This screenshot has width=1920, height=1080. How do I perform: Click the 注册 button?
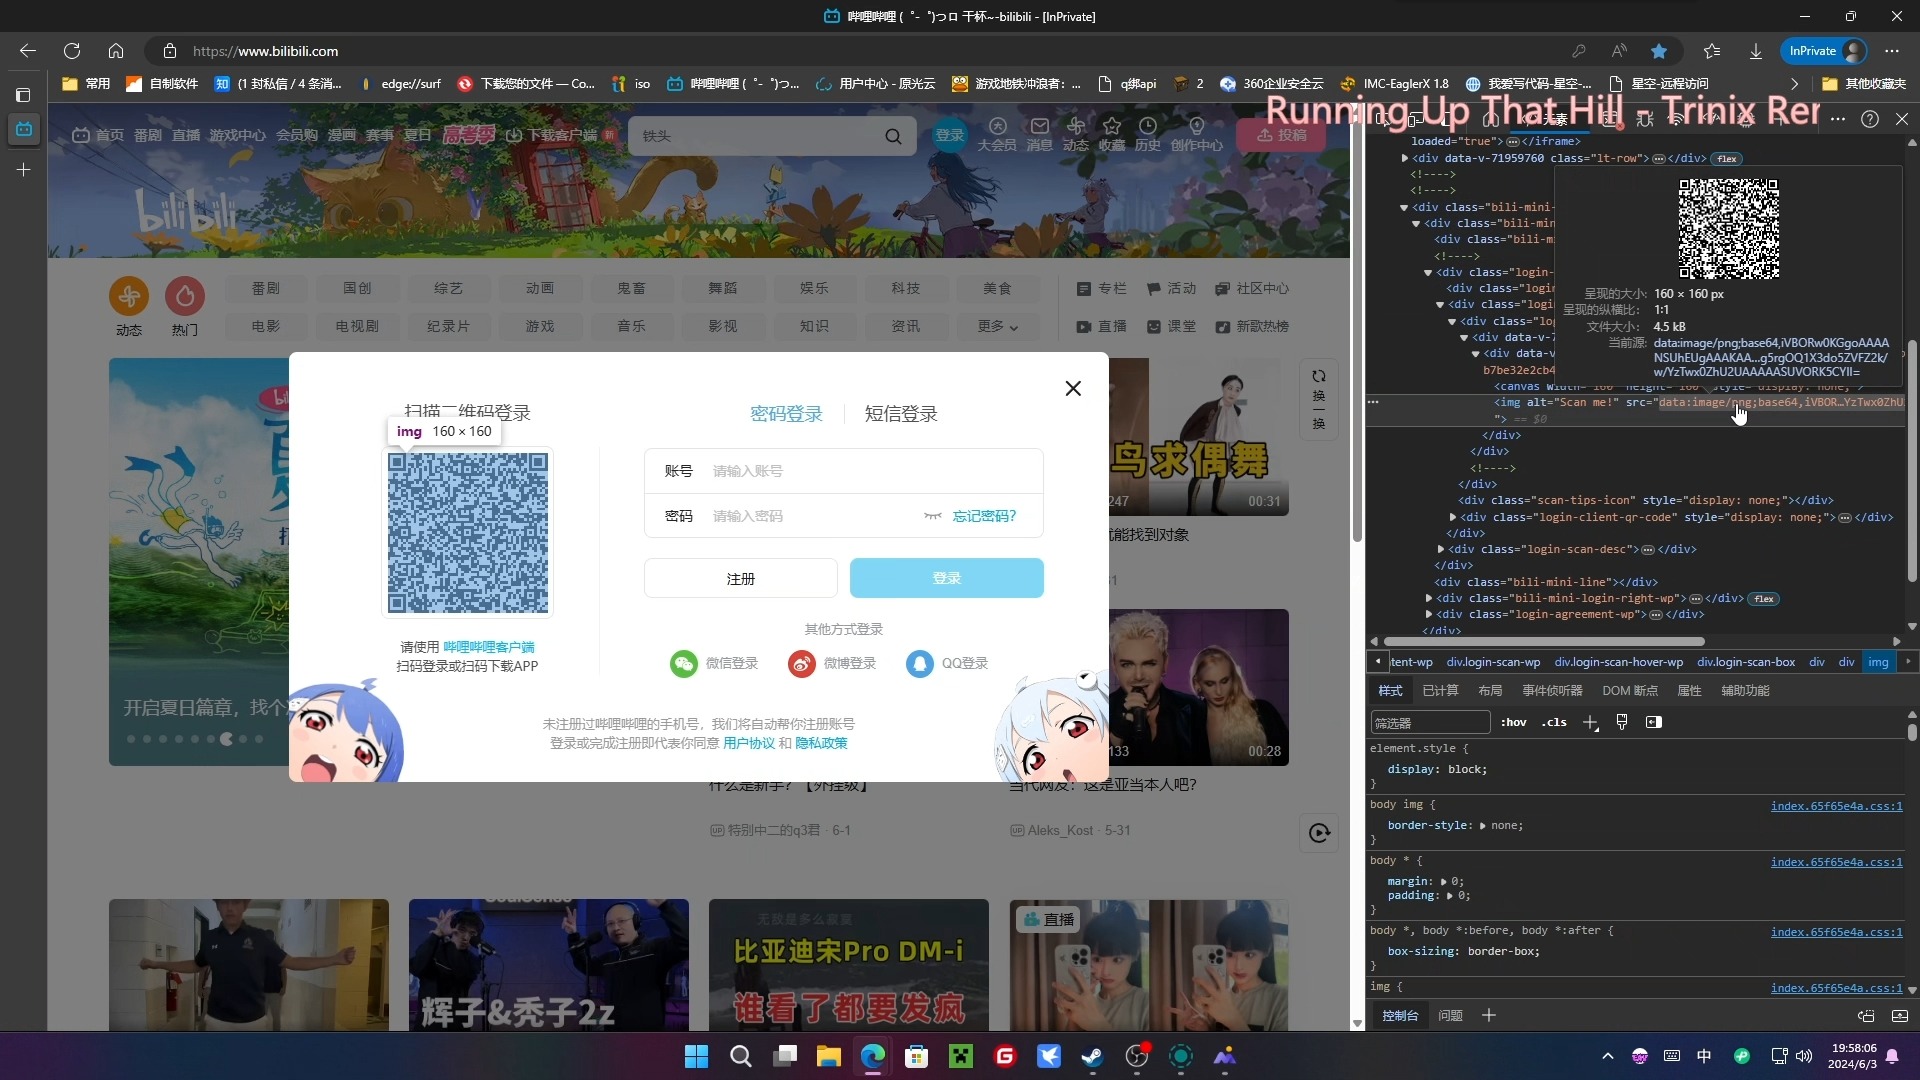click(x=741, y=579)
